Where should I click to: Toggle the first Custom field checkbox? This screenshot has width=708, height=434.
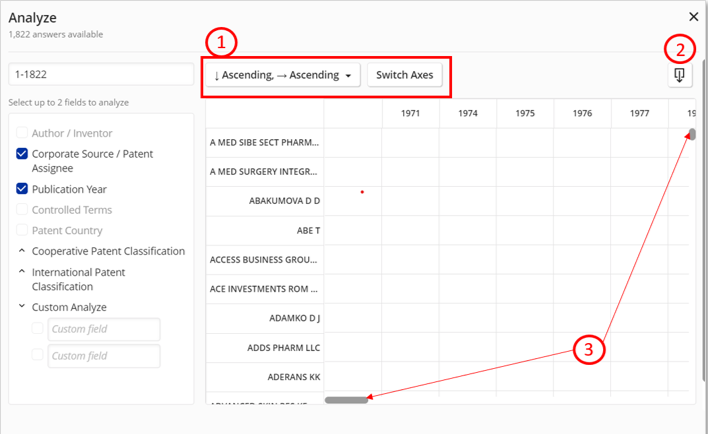coord(38,329)
